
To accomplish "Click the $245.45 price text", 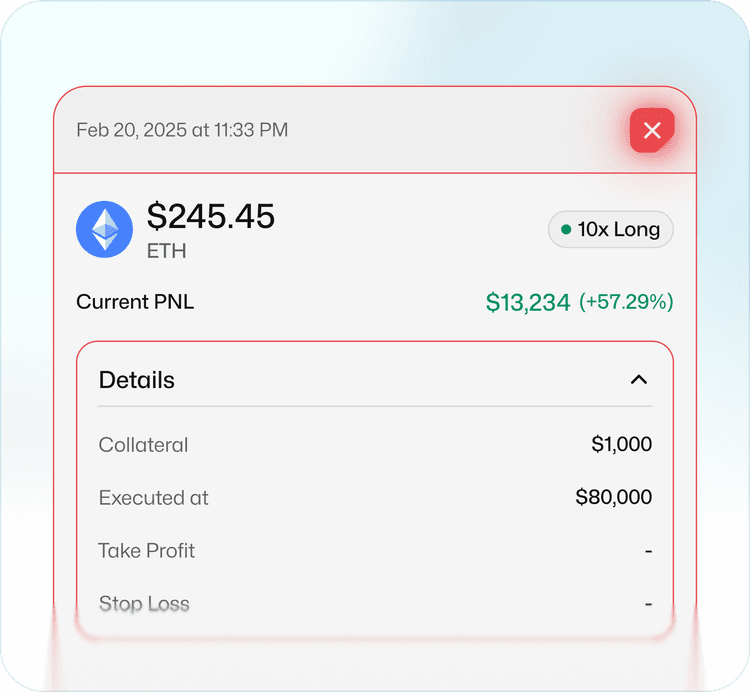I will click(211, 216).
